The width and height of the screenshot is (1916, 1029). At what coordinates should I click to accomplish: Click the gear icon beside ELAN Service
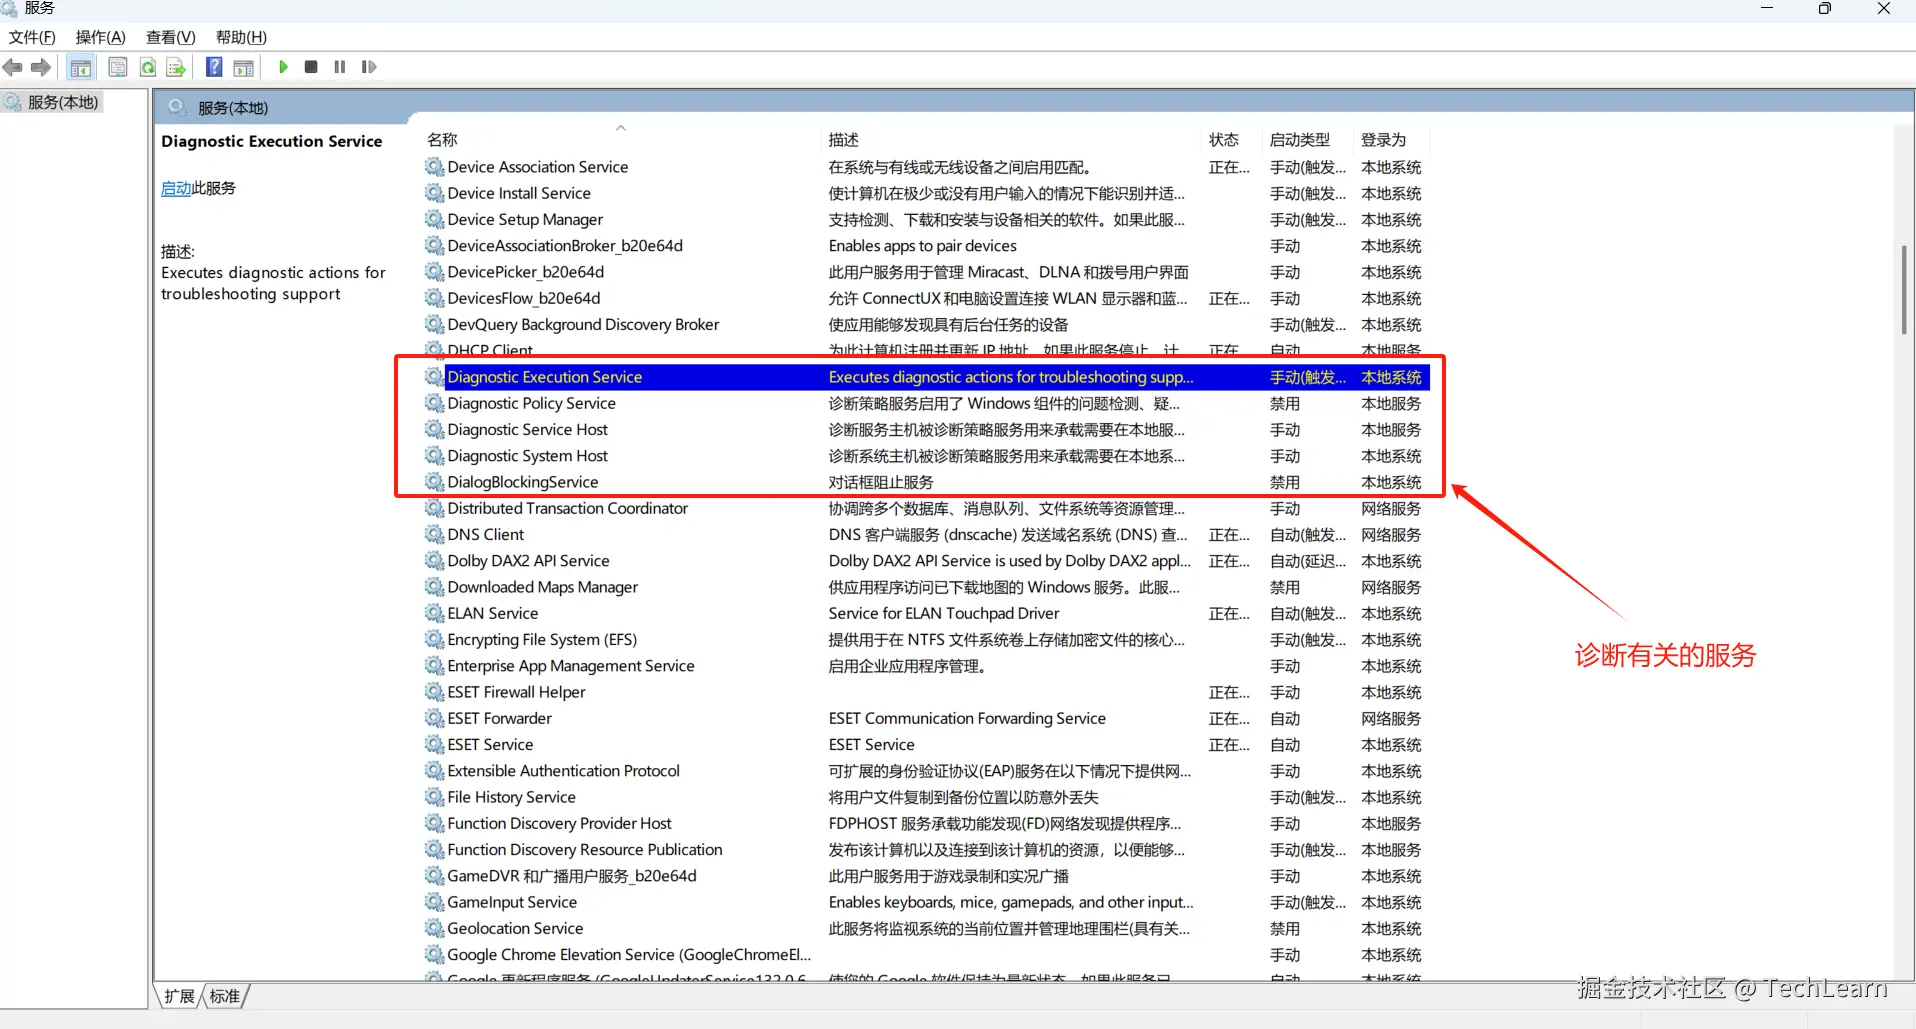coord(434,613)
